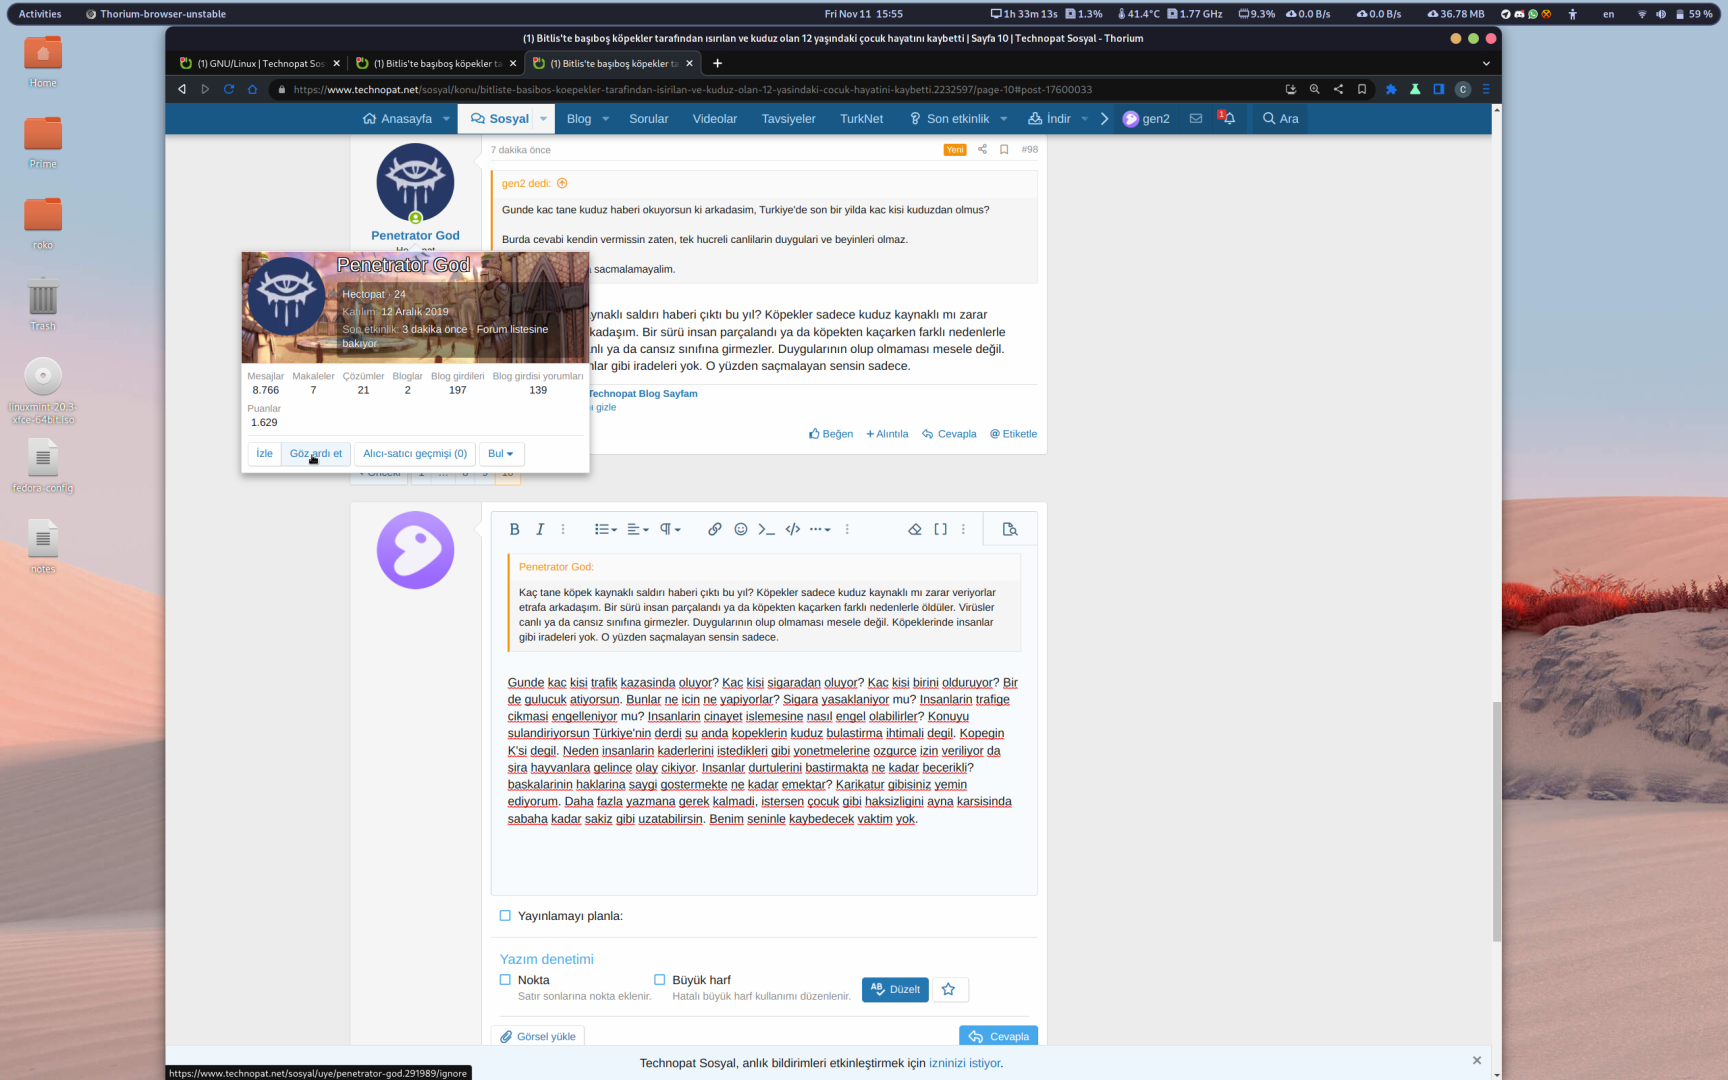Go back with the browser back arrow
Image resolution: width=1728 pixels, height=1080 pixels.
click(x=182, y=89)
